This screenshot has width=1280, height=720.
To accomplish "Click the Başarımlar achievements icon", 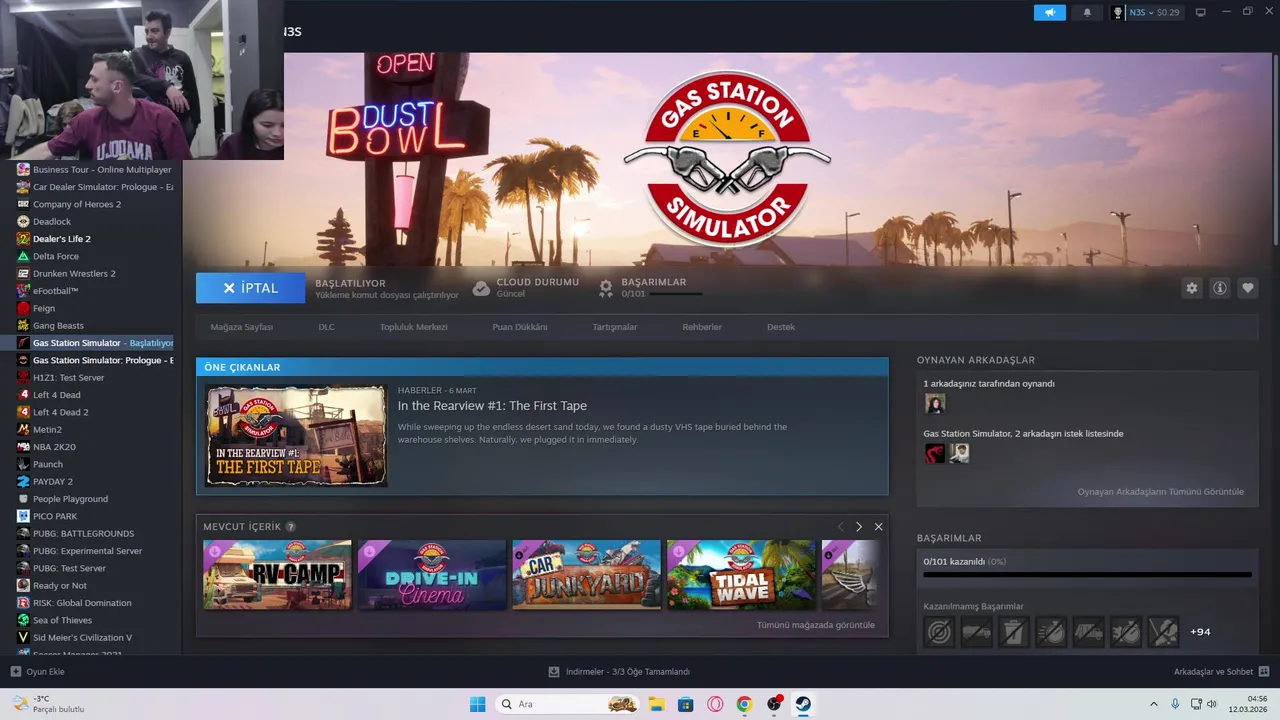I will (x=606, y=288).
